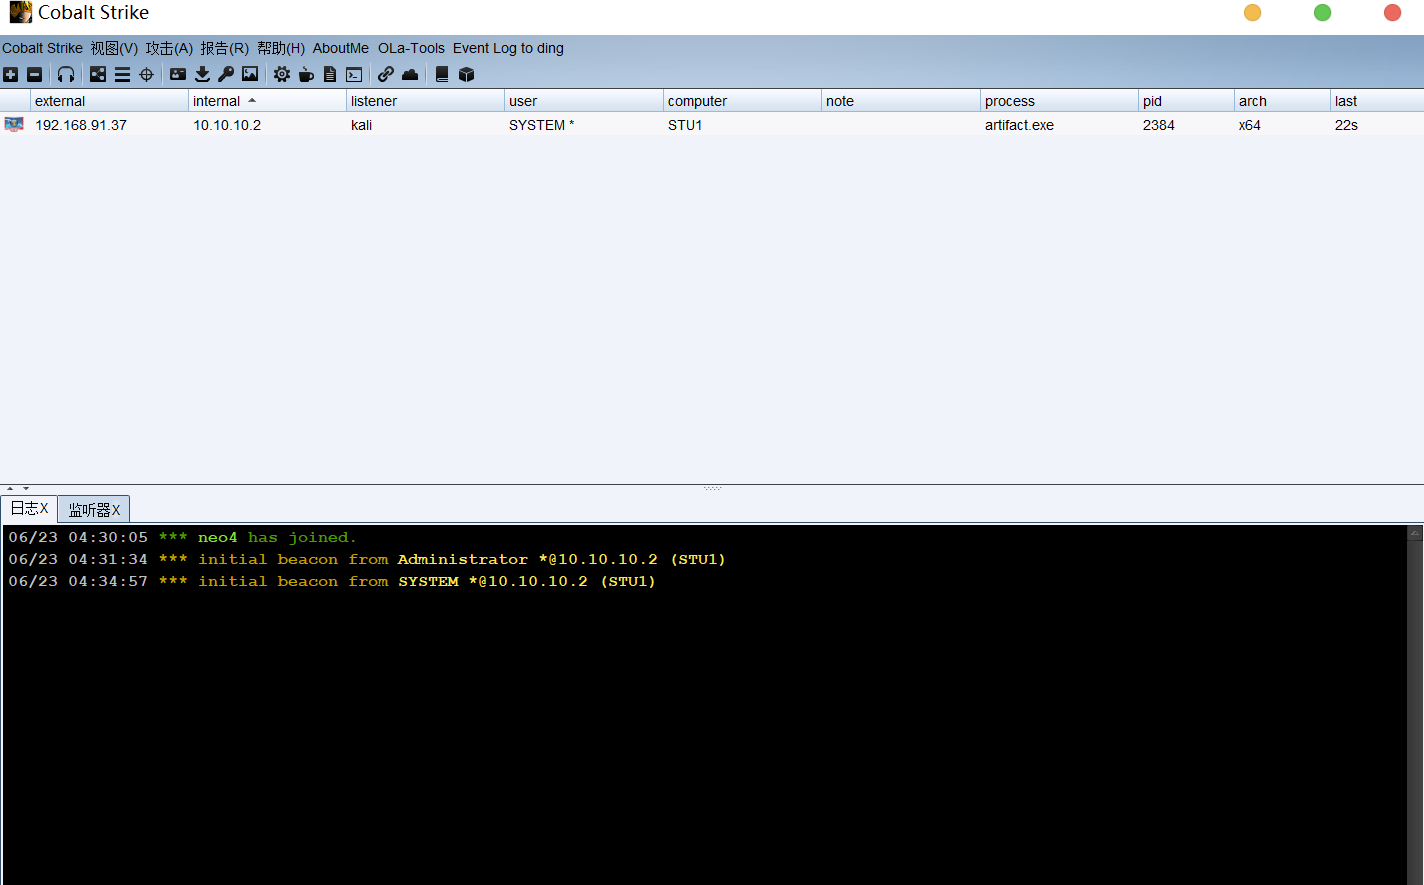Open credentials via the ID card icon
This screenshot has width=1424, height=885.
pyautogui.click(x=178, y=74)
